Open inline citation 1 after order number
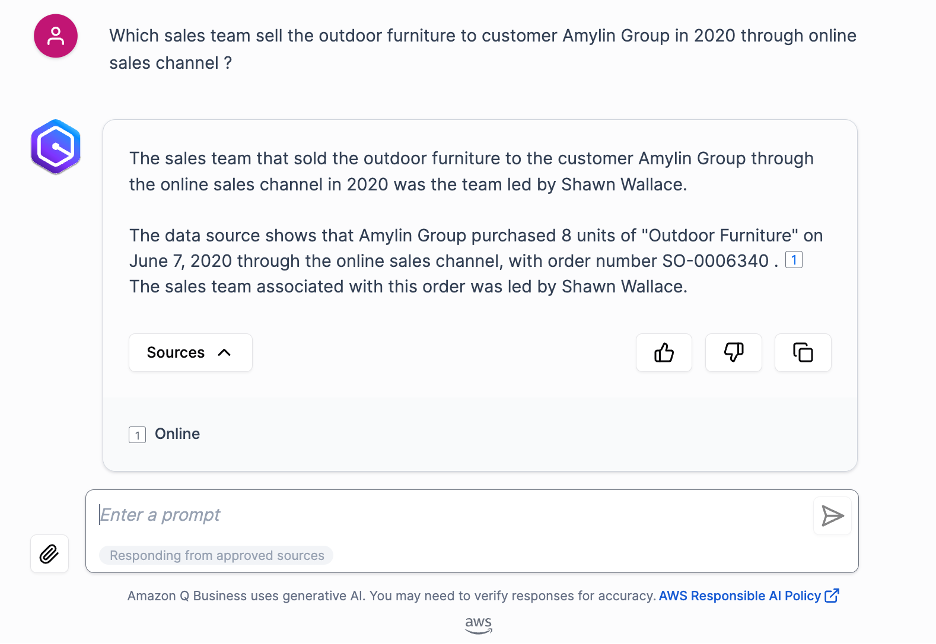This screenshot has height=644, width=936. pos(794,261)
